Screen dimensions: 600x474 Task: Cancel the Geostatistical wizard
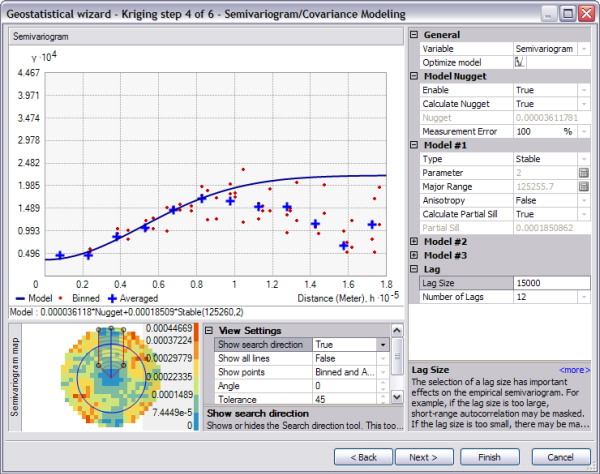coord(561,457)
